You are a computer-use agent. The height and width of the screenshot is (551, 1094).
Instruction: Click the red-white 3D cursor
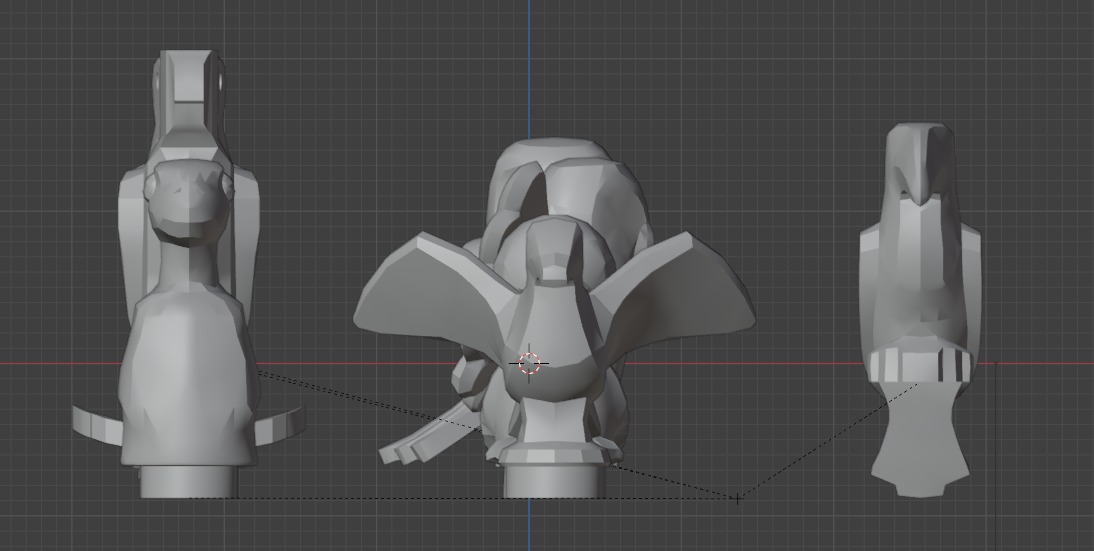point(530,363)
